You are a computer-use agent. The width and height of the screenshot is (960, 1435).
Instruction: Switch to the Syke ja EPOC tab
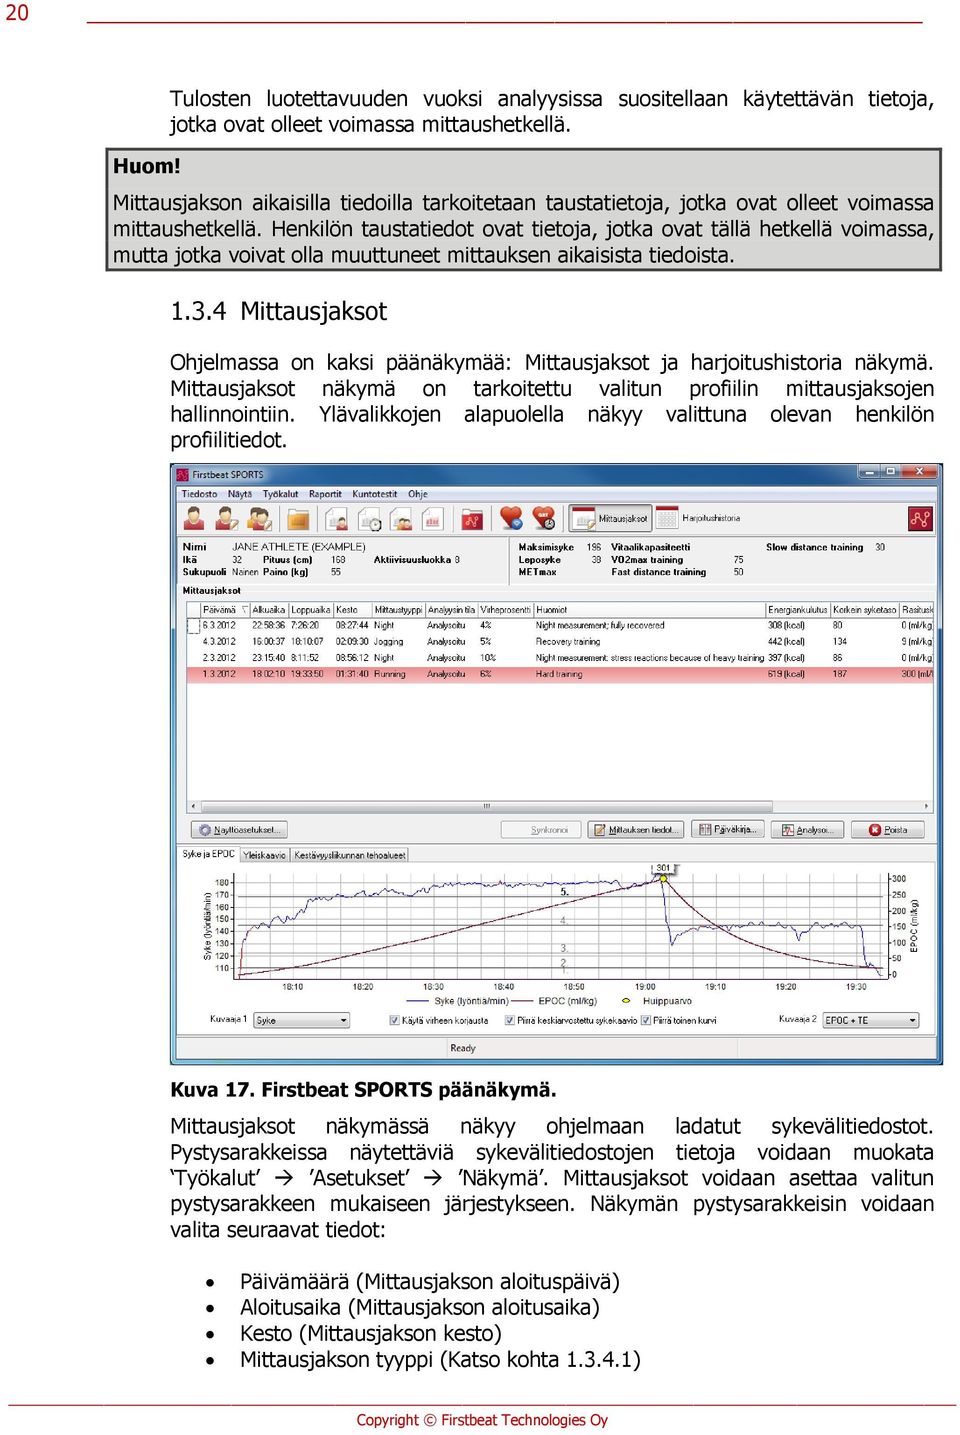pyautogui.click(x=209, y=854)
